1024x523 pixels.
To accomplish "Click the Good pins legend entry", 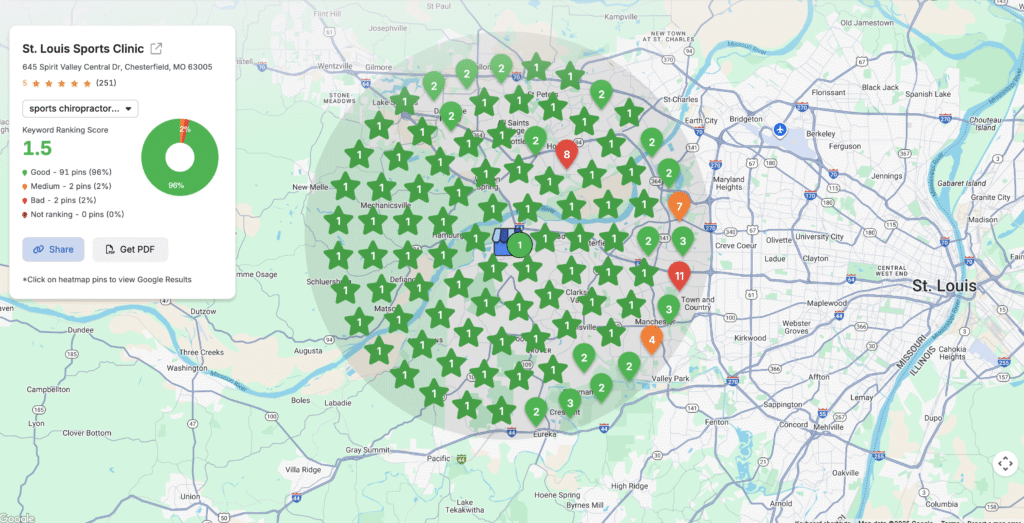I will [68, 172].
